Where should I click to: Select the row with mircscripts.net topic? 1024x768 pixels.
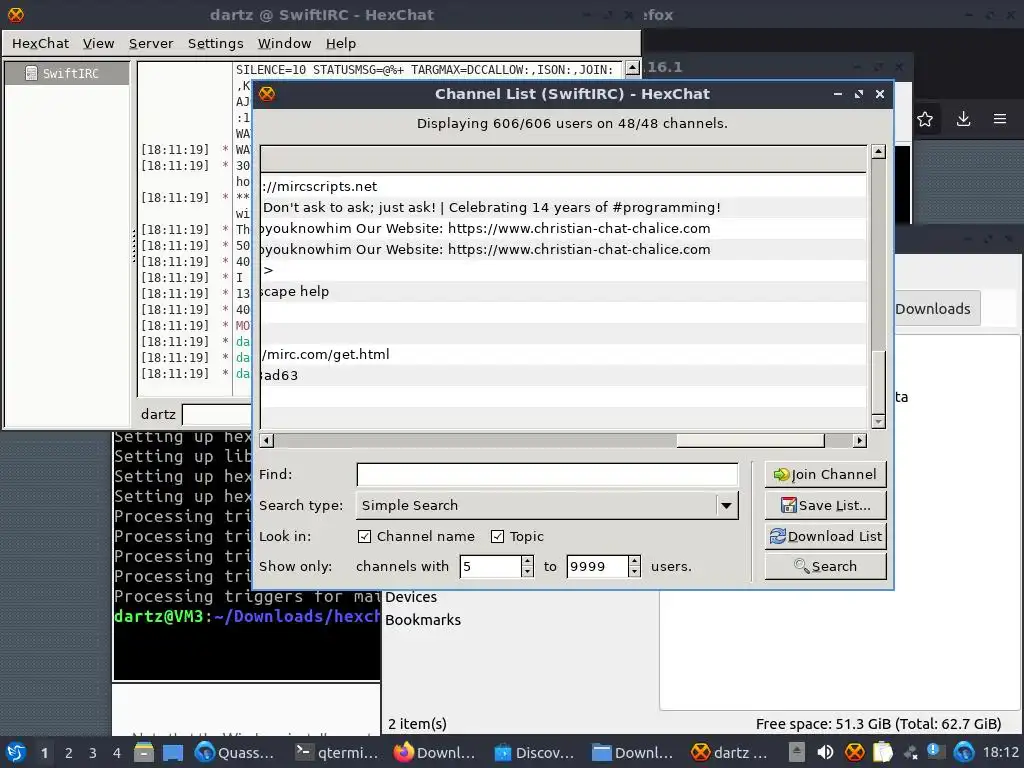pyautogui.click(x=563, y=186)
